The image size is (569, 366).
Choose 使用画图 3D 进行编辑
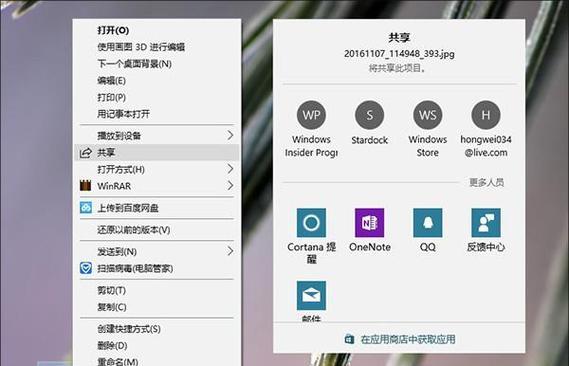pyautogui.click(x=141, y=47)
